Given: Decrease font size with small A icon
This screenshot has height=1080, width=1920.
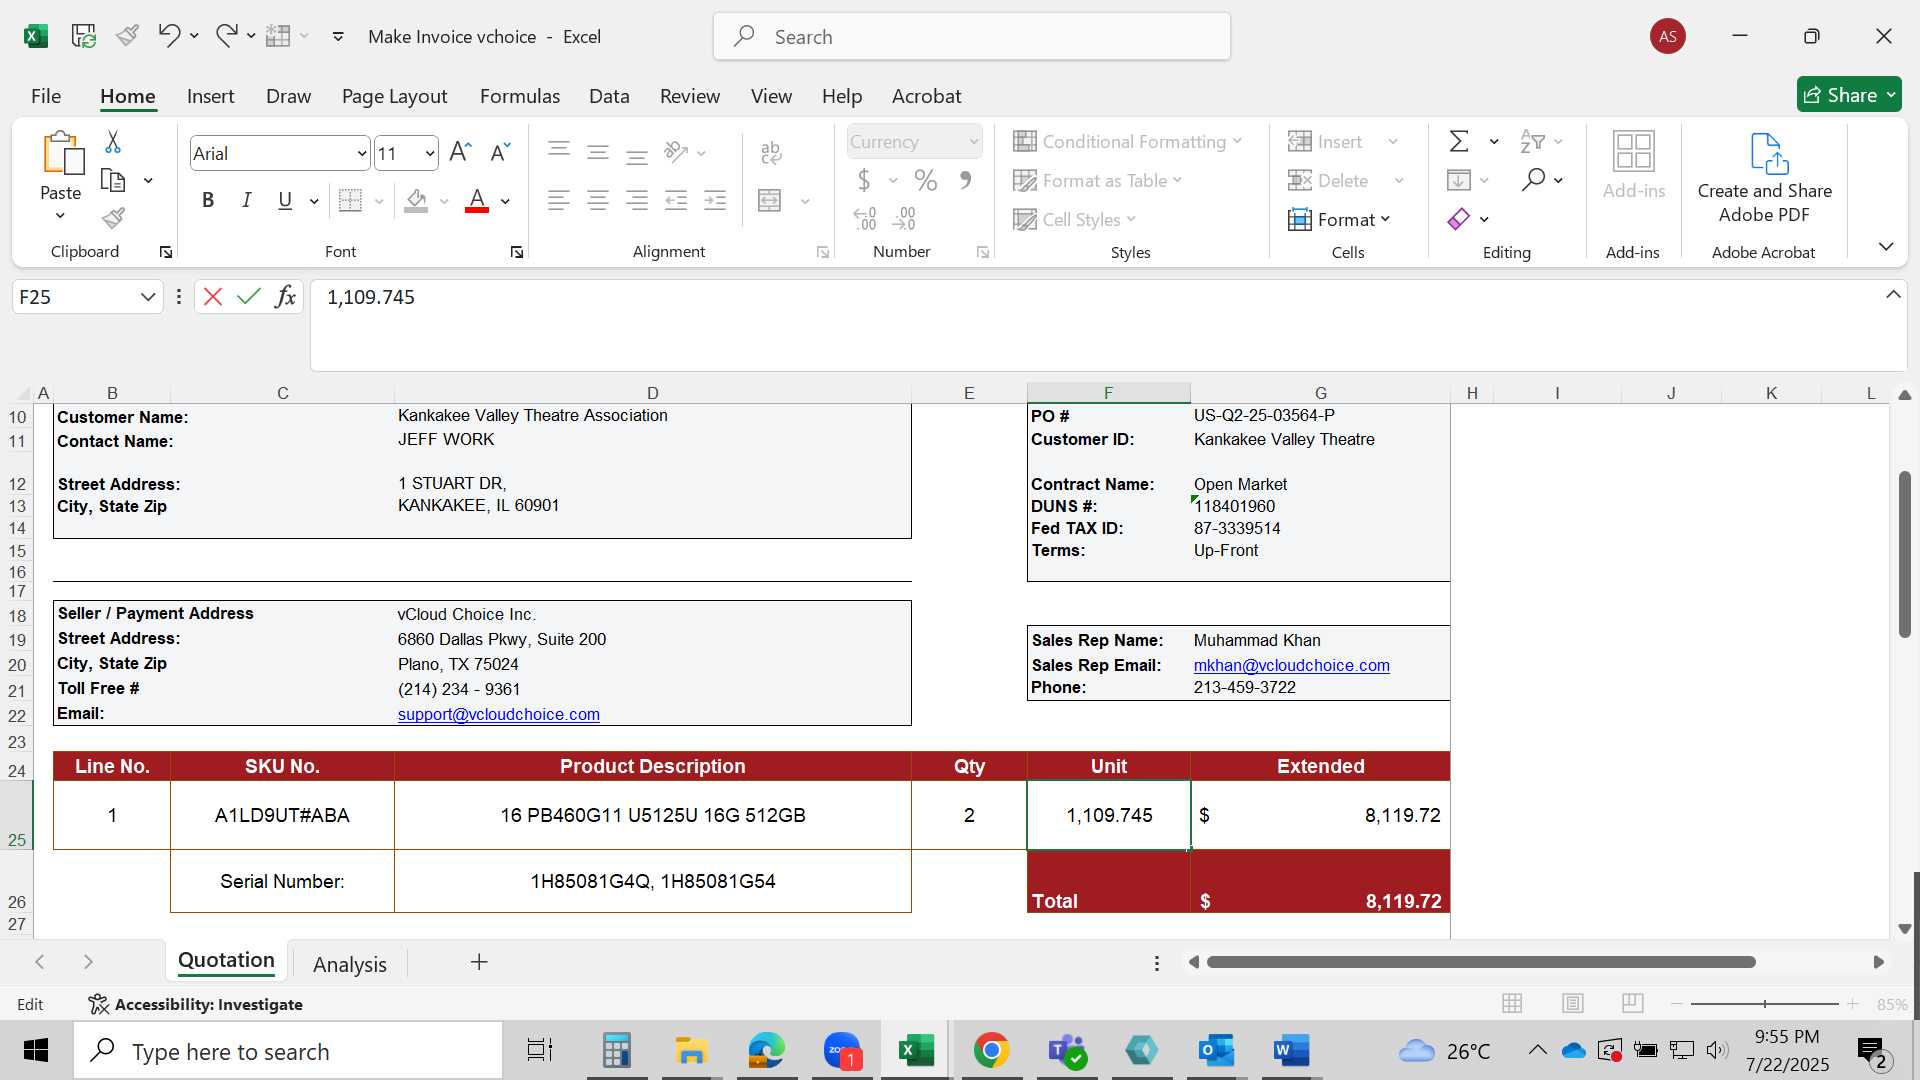Looking at the screenshot, I should pyautogui.click(x=500, y=152).
